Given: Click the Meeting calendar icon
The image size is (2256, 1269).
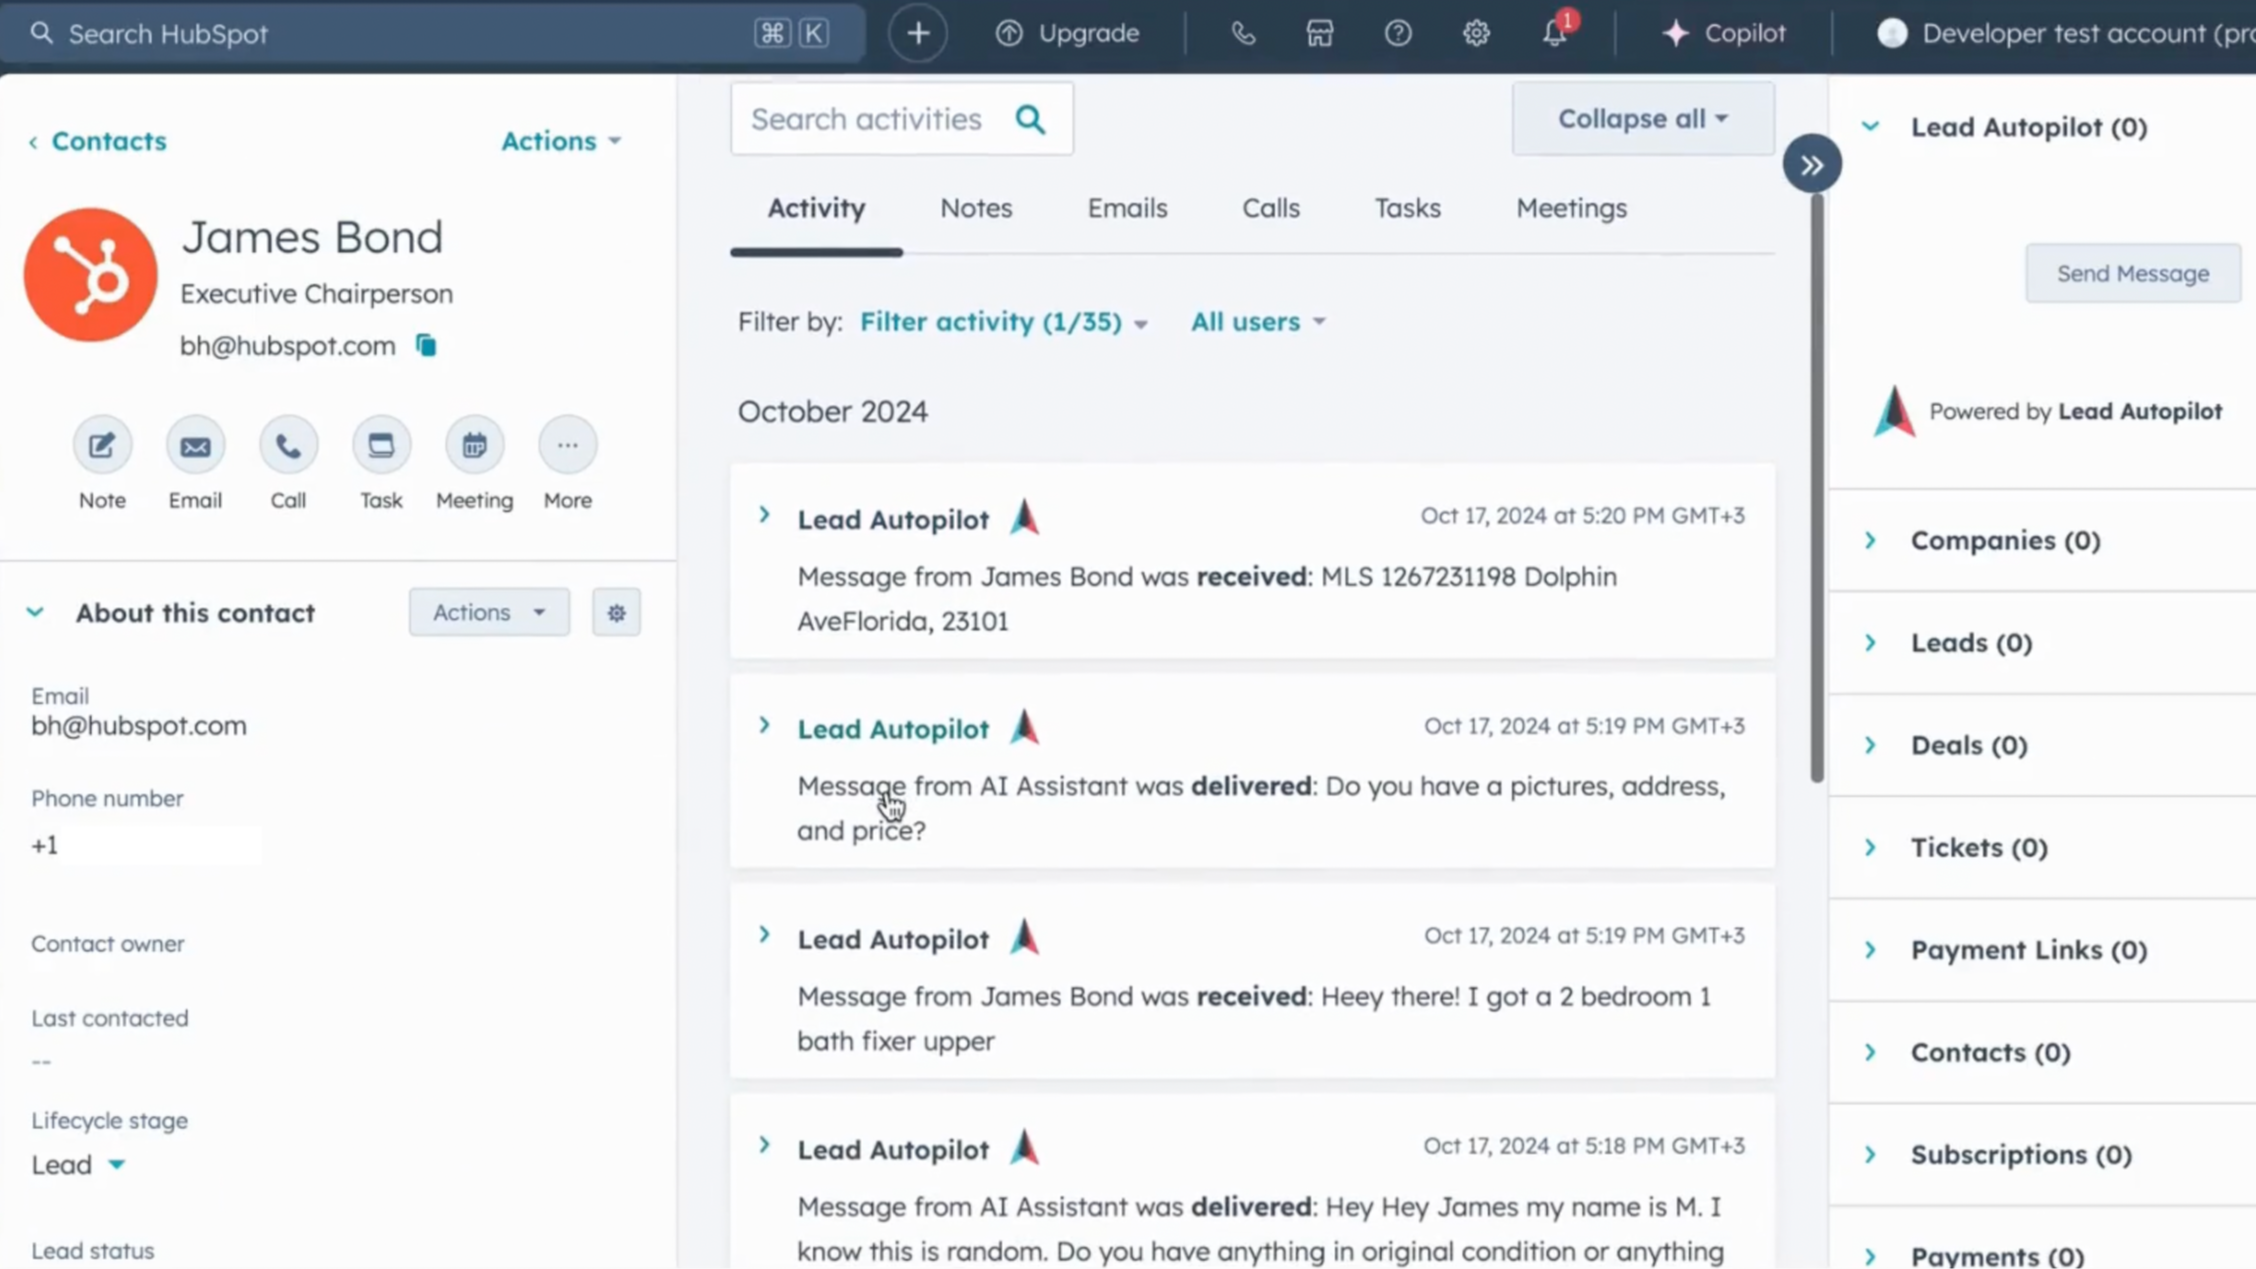Looking at the screenshot, I should (474, 446).
